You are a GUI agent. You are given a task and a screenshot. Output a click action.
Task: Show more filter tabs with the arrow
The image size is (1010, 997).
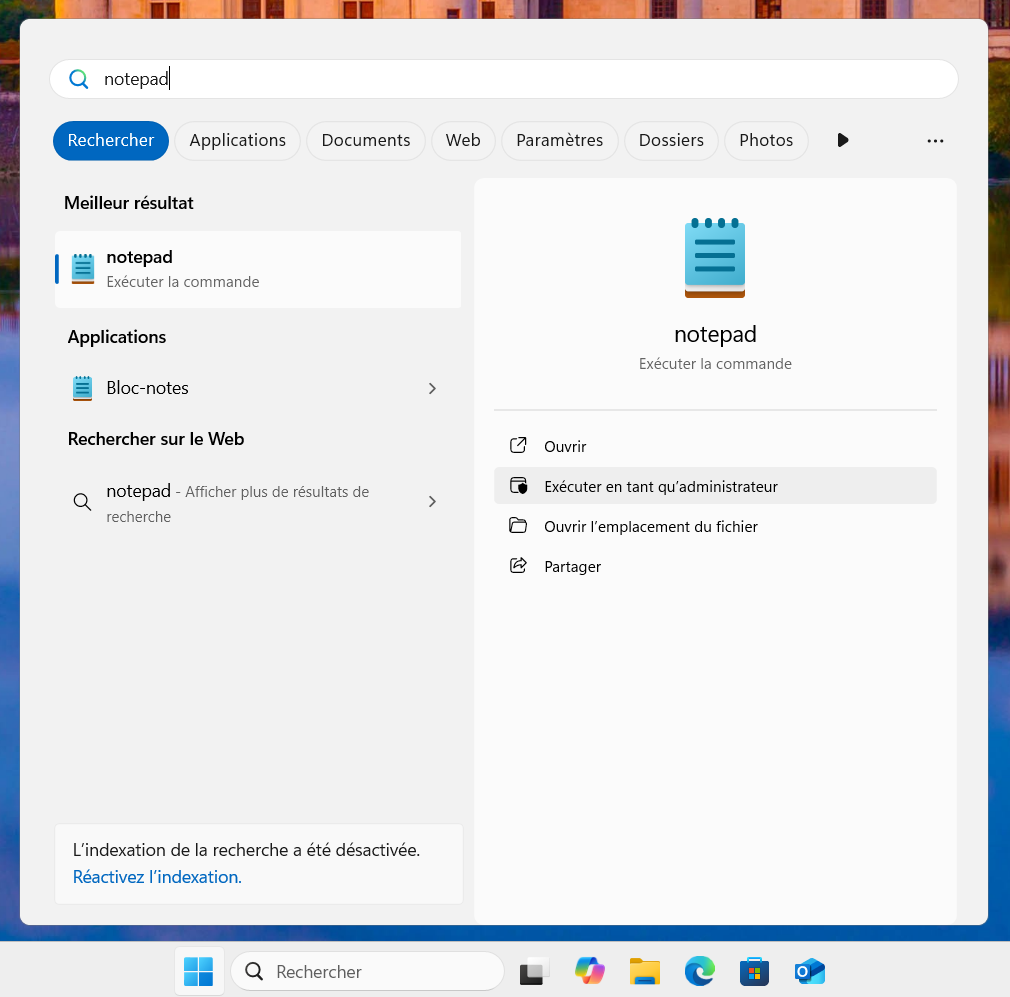[843, 140]
